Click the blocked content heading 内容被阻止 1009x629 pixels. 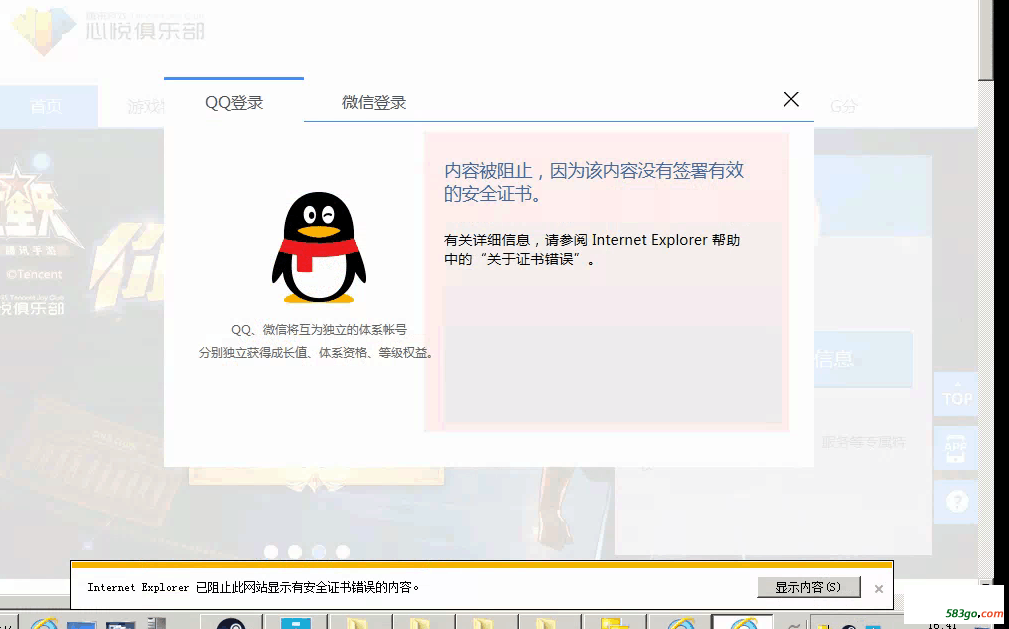pyautogui.click(x=593, y=182)
